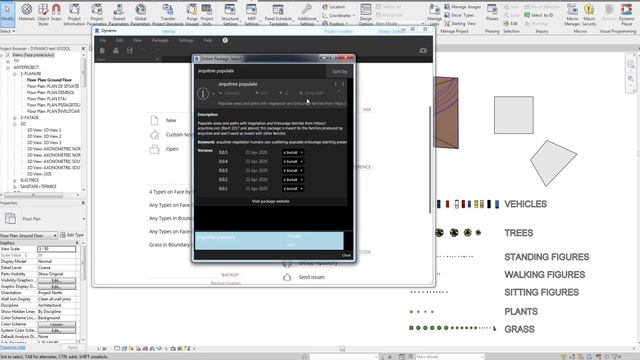
Task: Click Decal Types in the ribbon
Action: pyautogui.click(x=459, y=15)
